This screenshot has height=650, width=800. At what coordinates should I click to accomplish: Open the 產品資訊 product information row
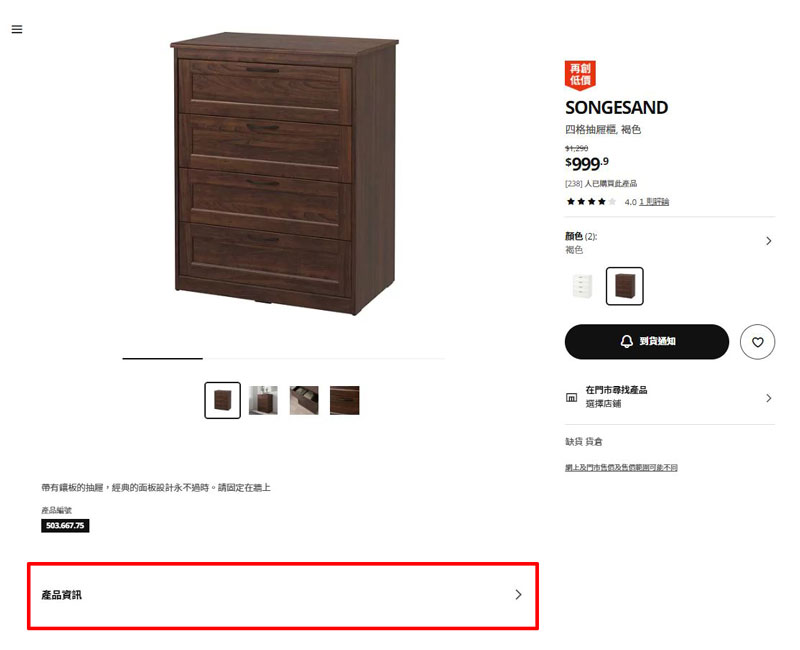tap(283, 595)
